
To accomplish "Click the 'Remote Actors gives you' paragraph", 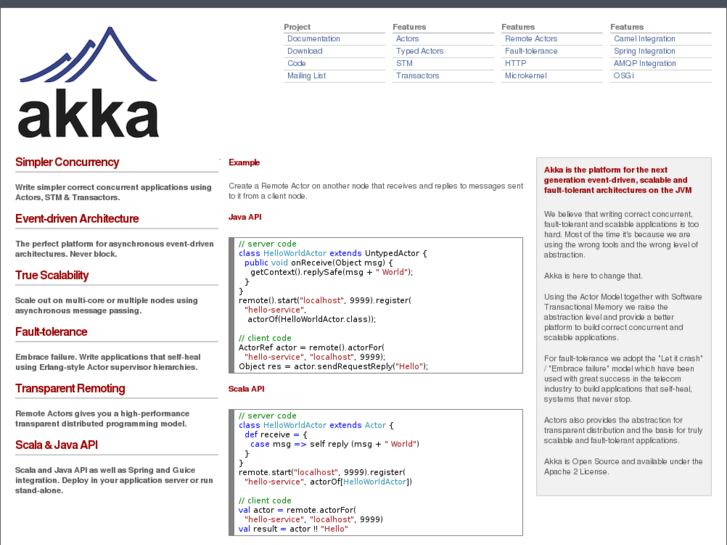I will click(x=102, y=419).
